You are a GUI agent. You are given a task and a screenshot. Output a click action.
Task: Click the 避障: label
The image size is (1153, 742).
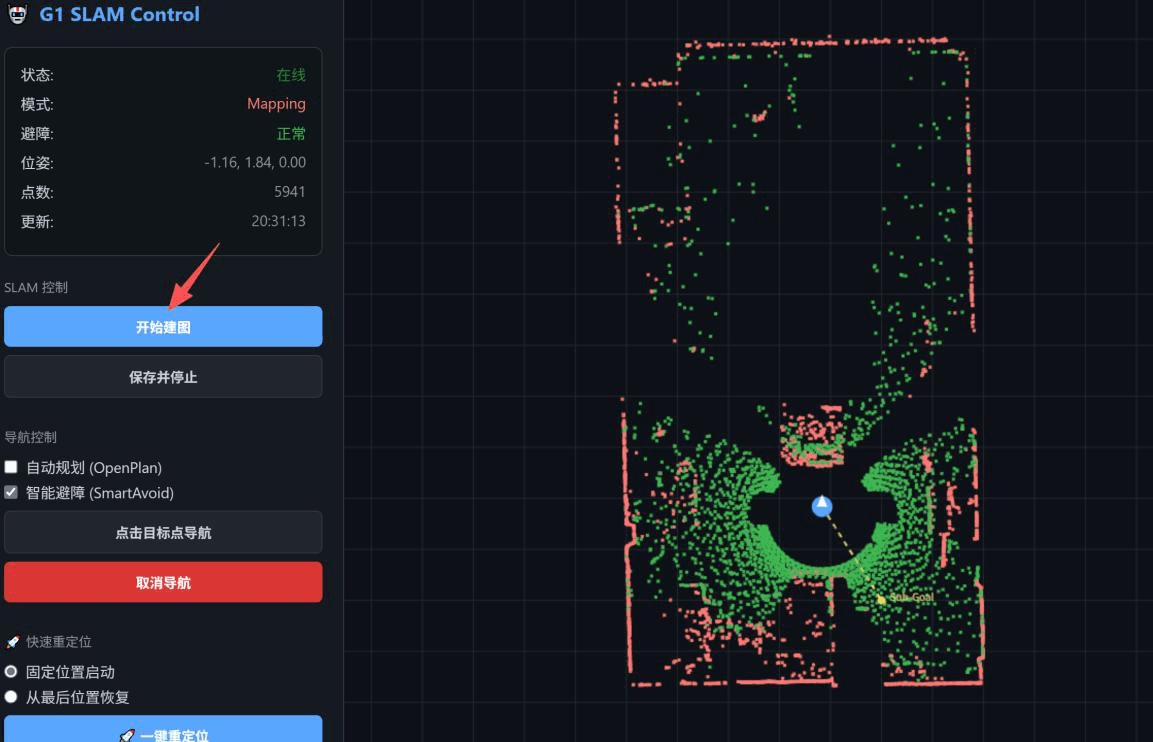tap(37, 134)
